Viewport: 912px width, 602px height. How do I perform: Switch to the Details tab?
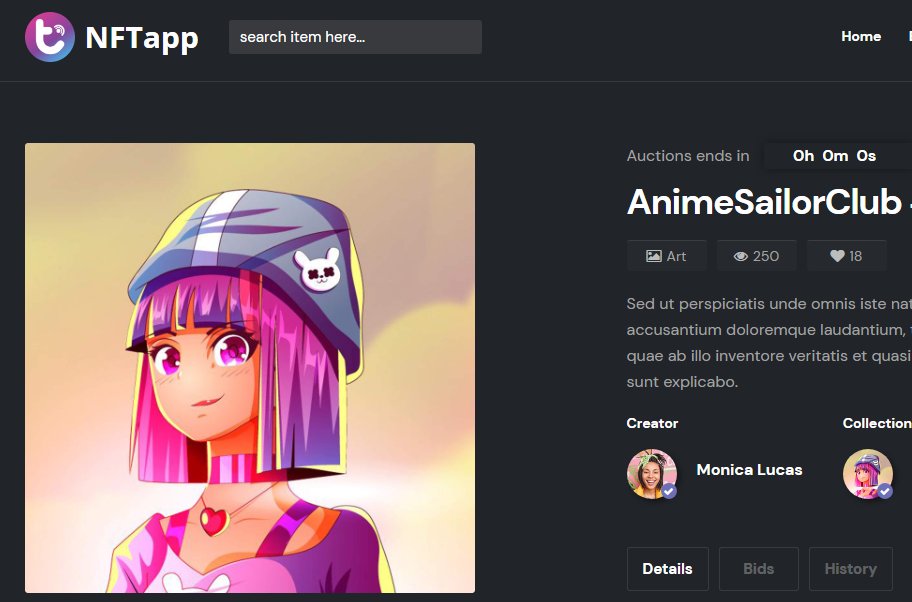click(x=668, y=569)
